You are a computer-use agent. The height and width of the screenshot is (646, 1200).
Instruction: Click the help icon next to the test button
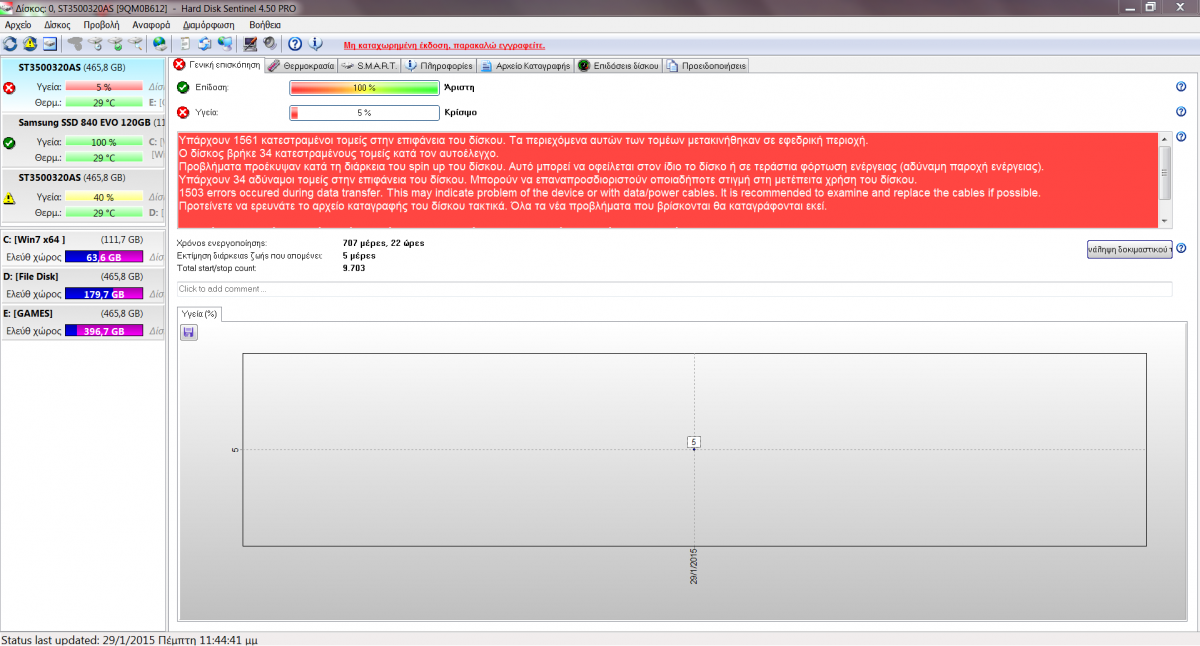point(1181,248)
